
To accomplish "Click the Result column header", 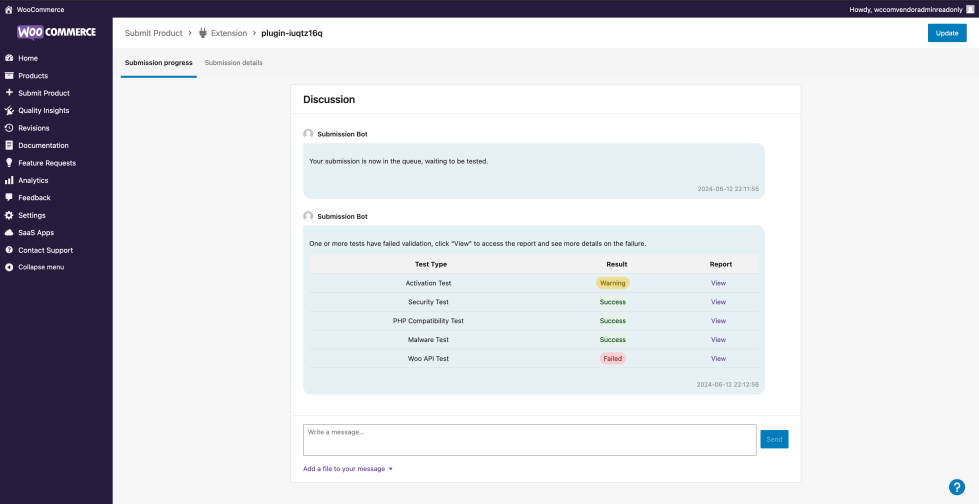I will 617,264.
